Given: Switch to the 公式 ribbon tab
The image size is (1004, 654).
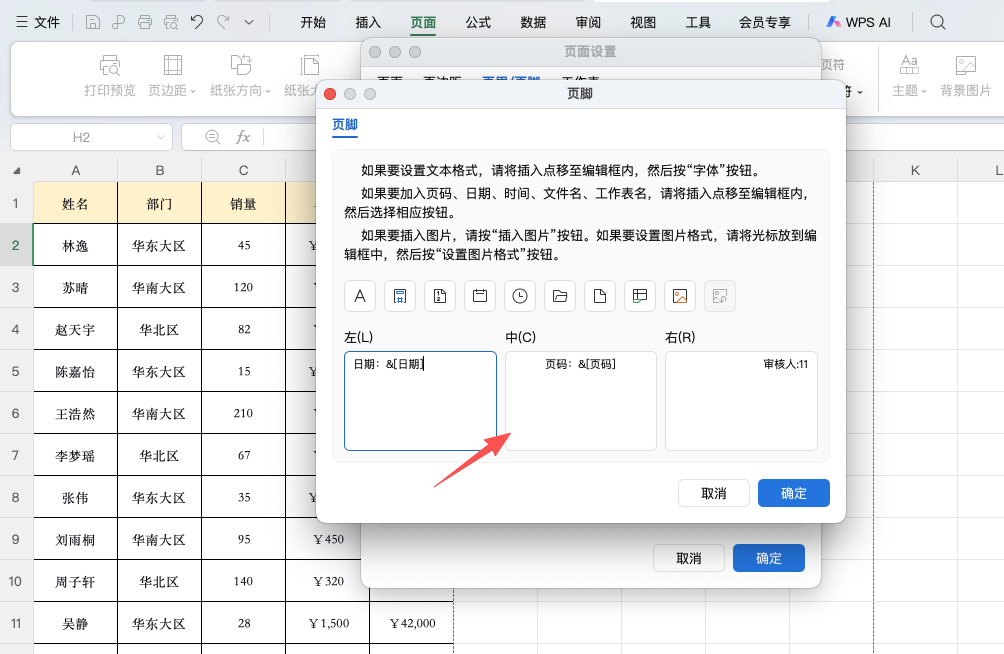Looking at the screenshot, I should (478, 22).
